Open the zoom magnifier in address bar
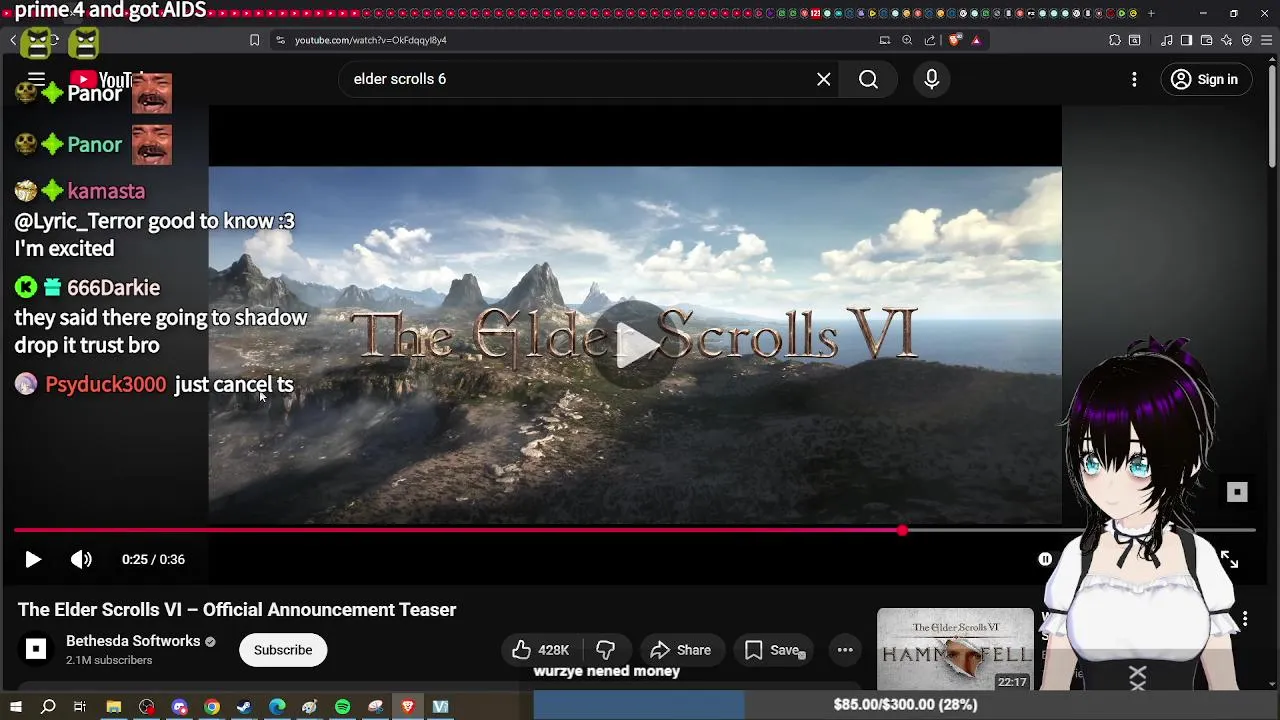Image resolution: width=1280 pixels, height=720 pixels. tap(907, 40)
